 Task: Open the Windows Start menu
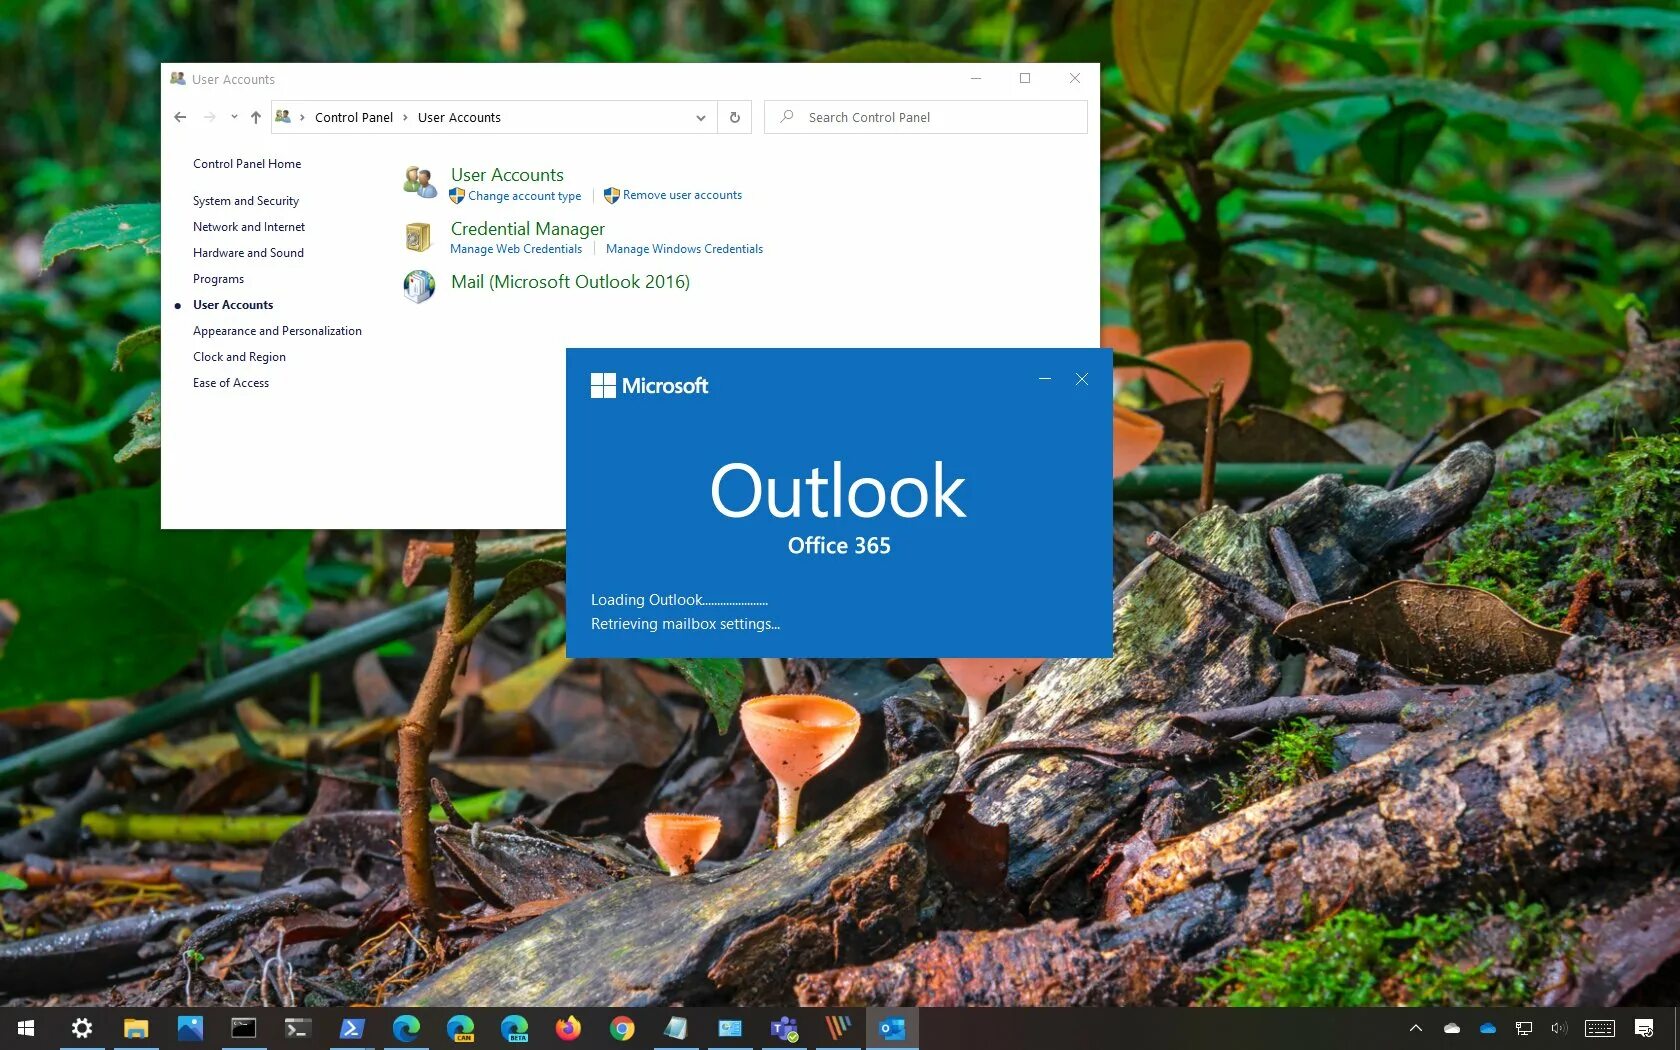tap(26, 1028)
